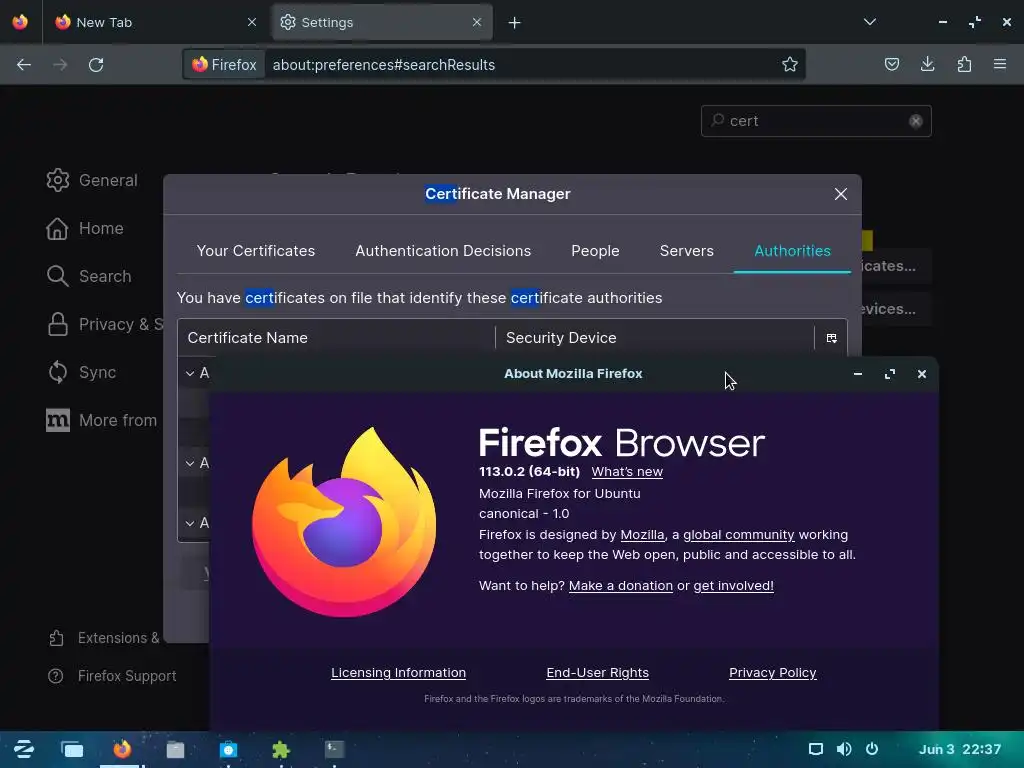The image size is (1024, 768).
Task: Select the Your Certificates tab
Action: [x=255, y=251]
